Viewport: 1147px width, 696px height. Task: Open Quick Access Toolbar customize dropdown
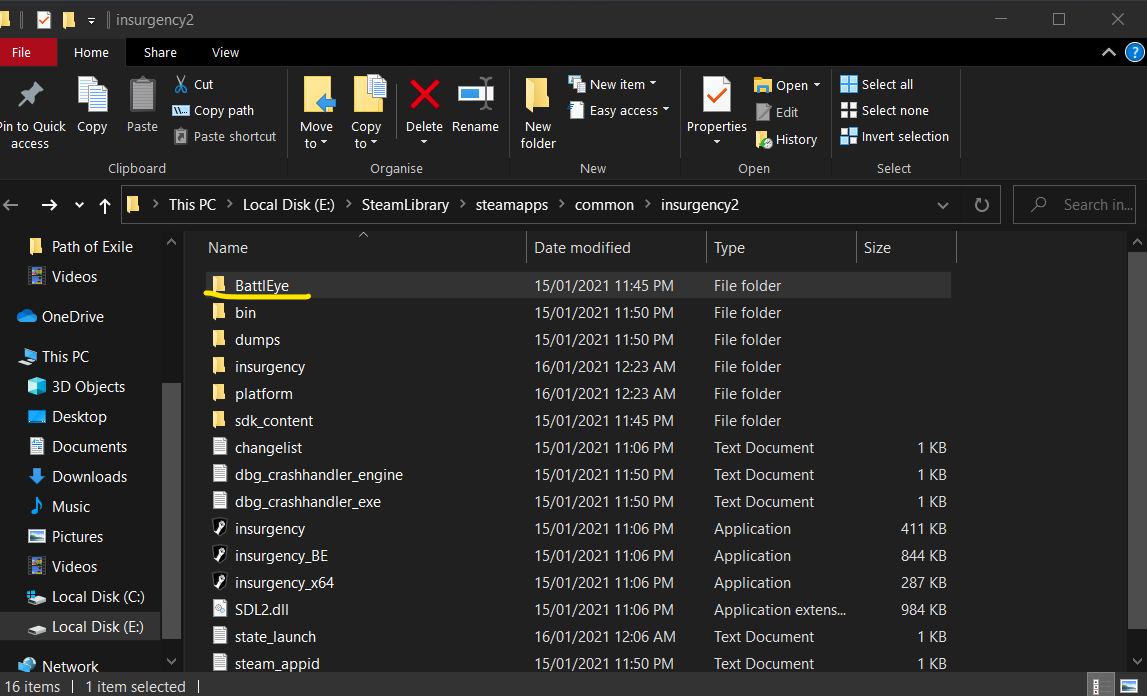tap(91, 20)
